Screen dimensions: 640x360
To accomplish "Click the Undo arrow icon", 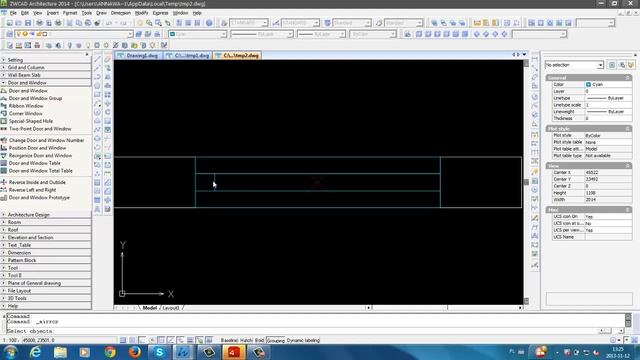I will [109, 23].
